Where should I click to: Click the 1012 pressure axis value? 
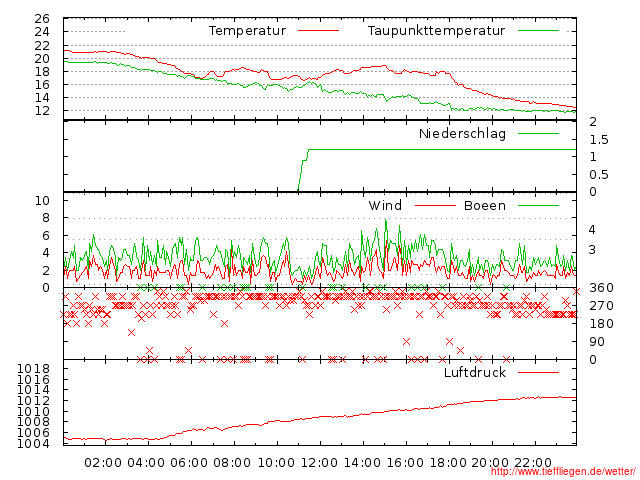point(33,401)
